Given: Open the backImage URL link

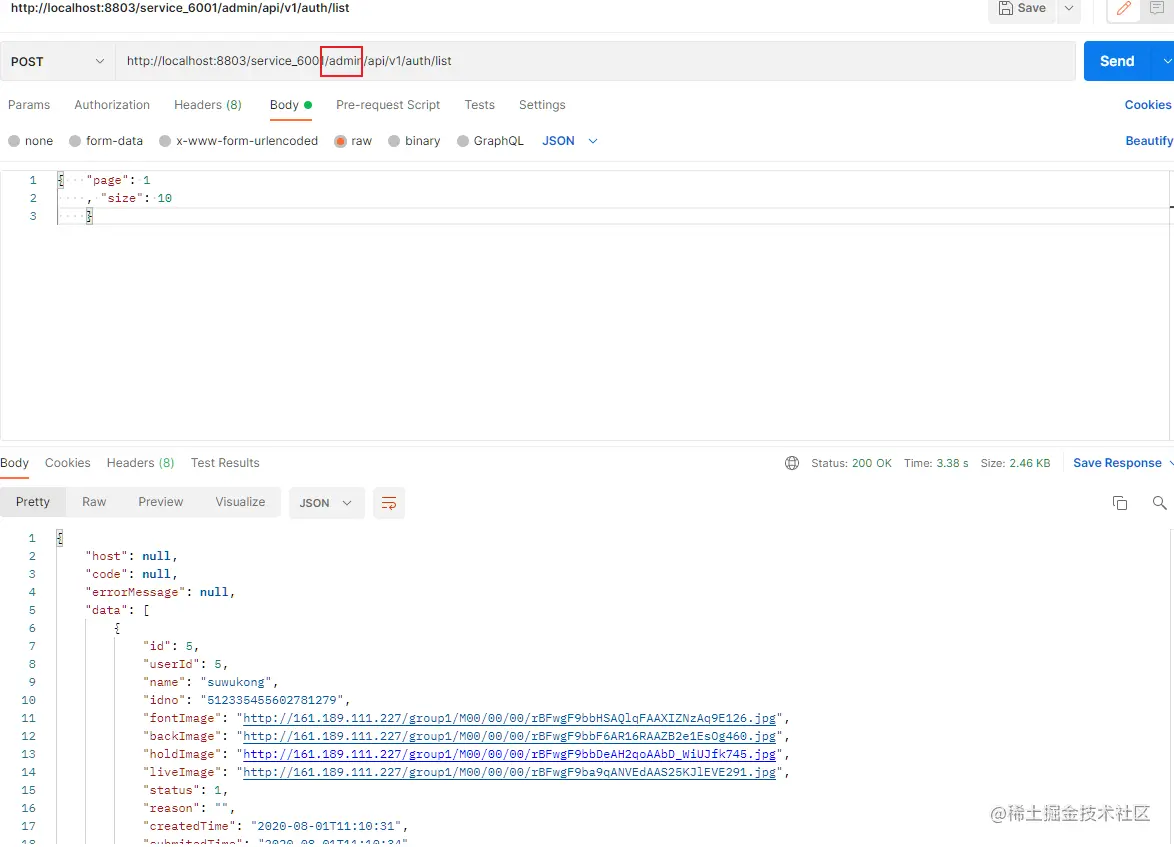Looking at the screenshot, I should [x=509, y=736].
